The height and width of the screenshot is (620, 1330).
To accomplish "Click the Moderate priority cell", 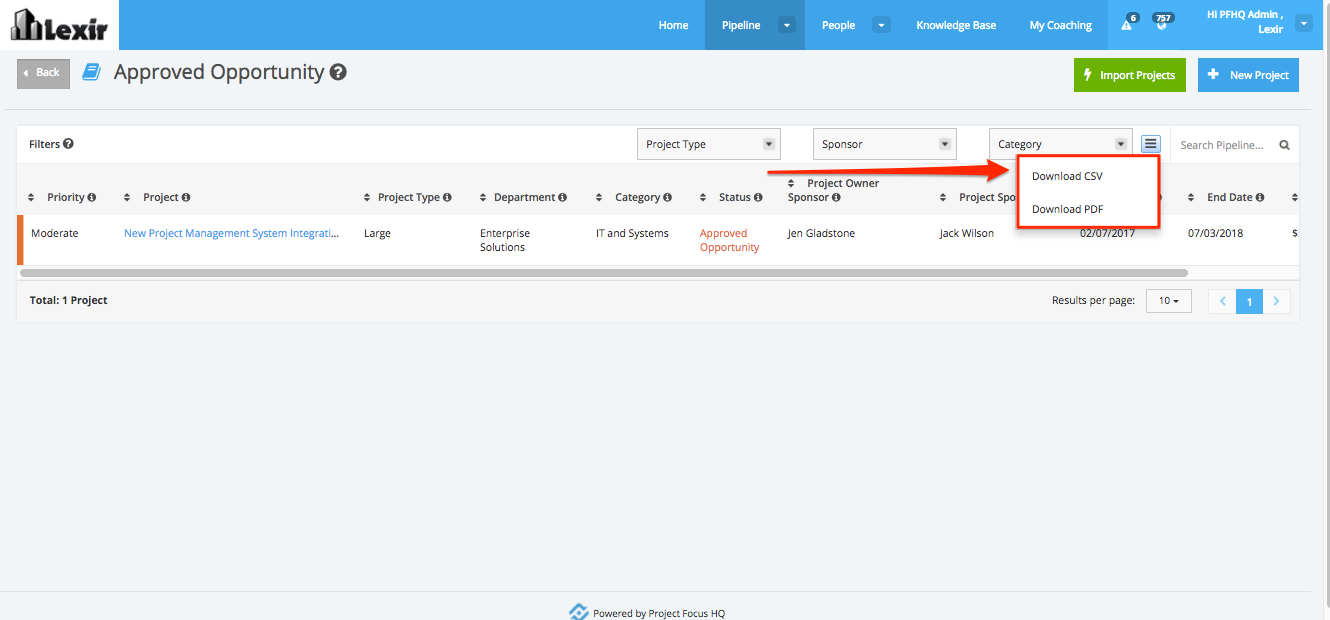I will (x=54, y=233).
